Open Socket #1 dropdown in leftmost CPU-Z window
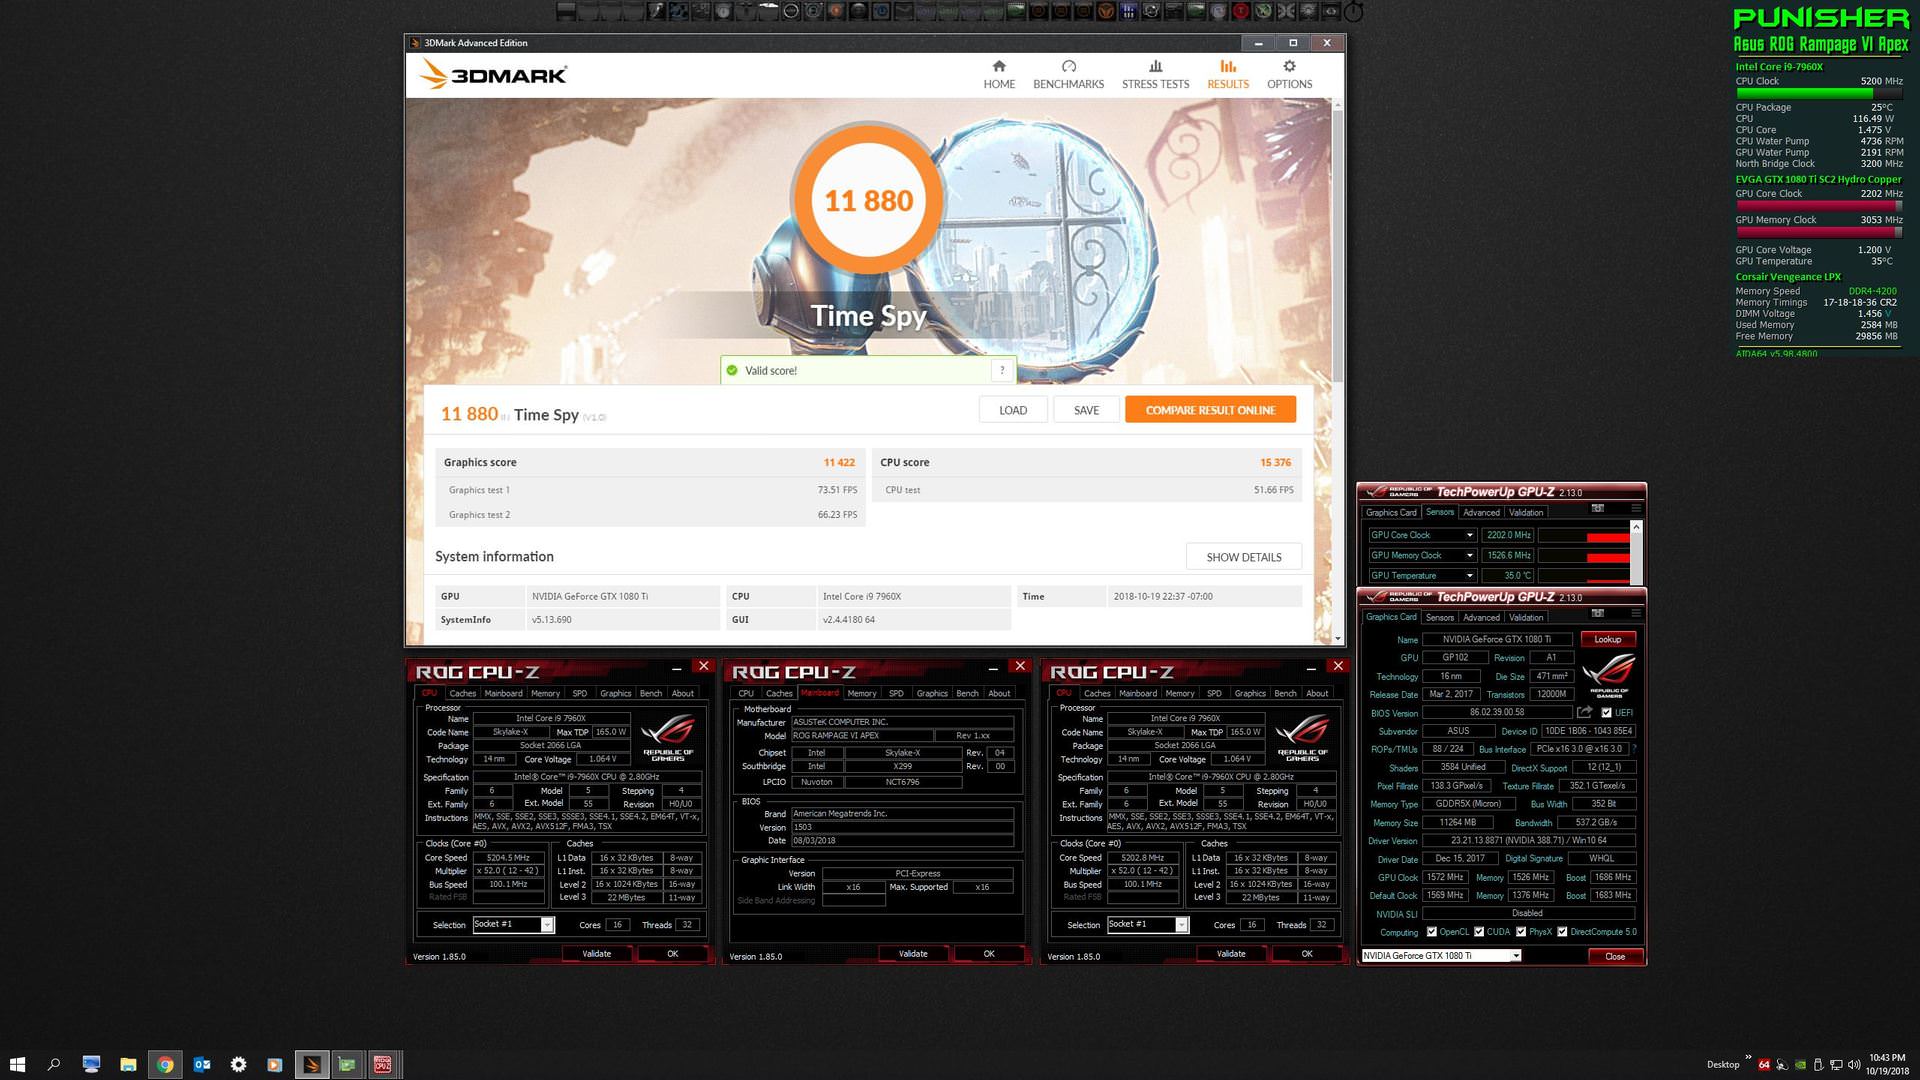Viewport: 1920px width, 1080px height. click(547, 925)
